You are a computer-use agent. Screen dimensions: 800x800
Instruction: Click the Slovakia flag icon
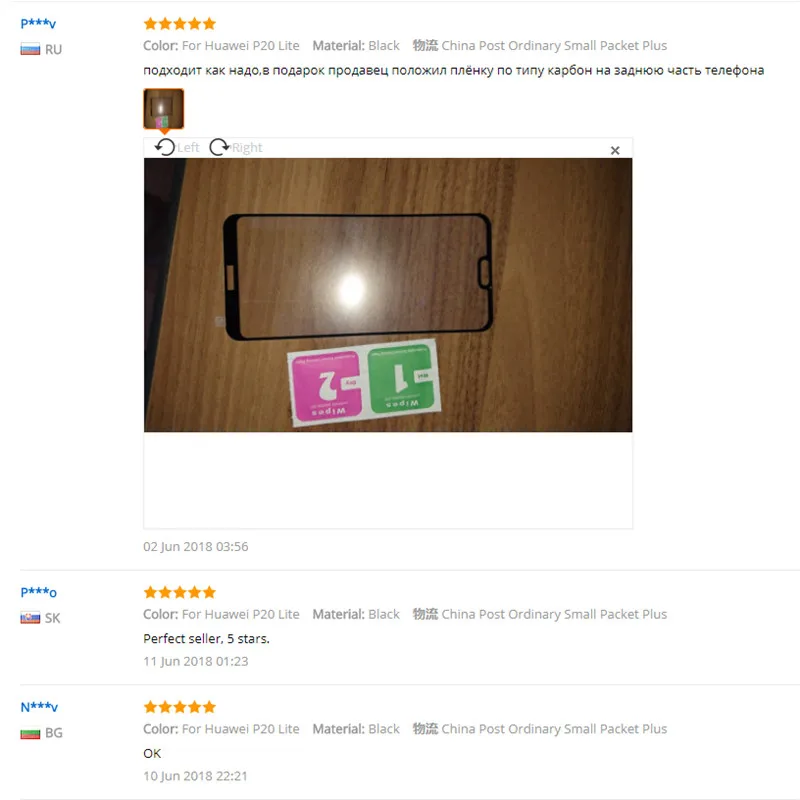tap(30, 618)
